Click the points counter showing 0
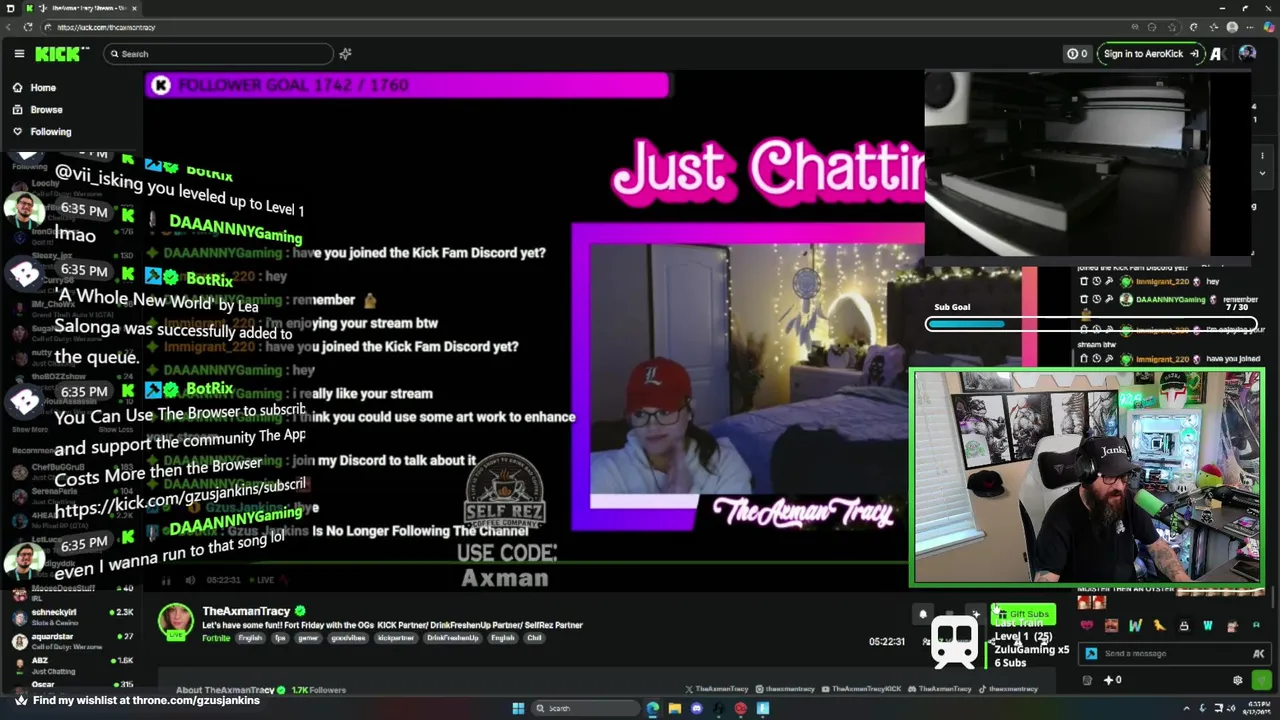 point(1077,54)
